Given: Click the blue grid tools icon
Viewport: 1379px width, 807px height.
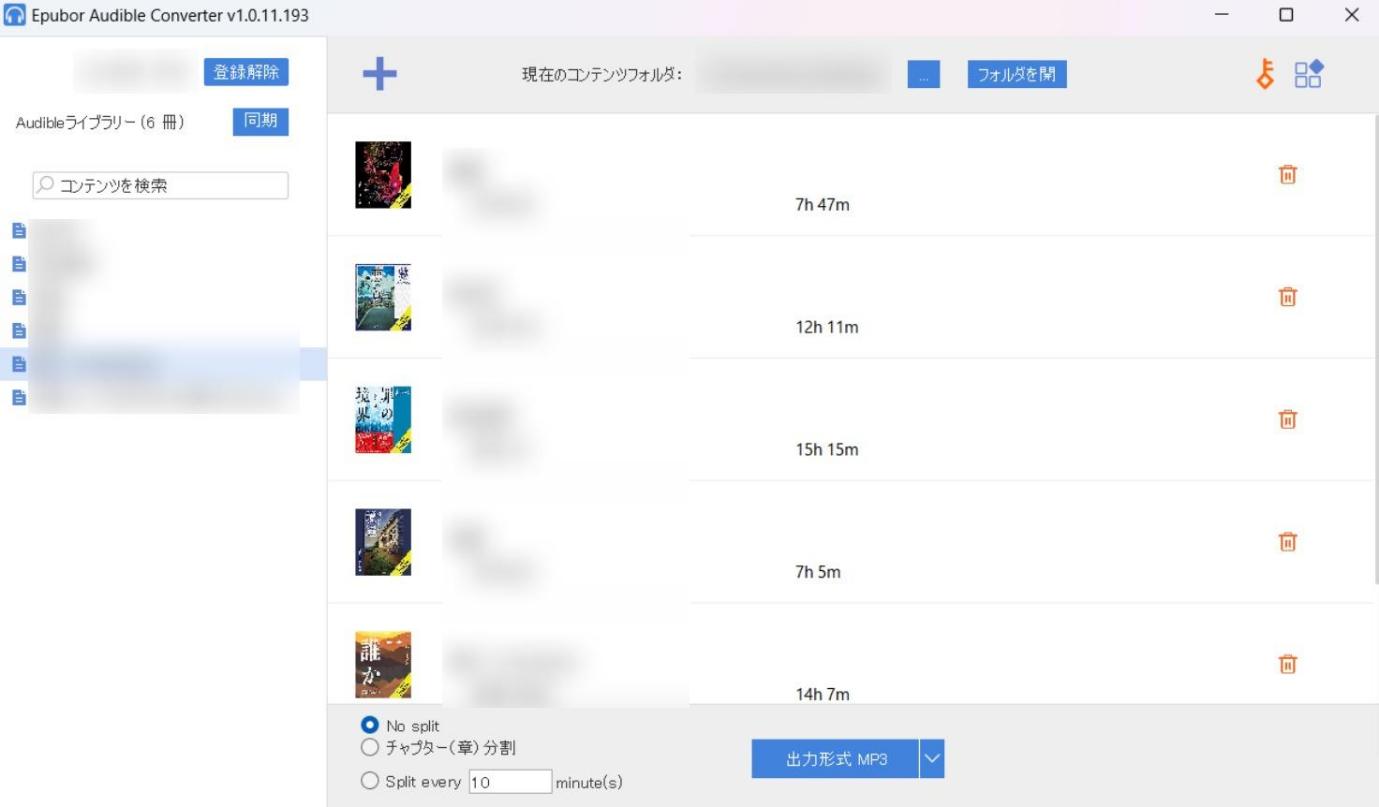Looking at the screenshot, I should pyautogui.click(x=1308, y=74).
